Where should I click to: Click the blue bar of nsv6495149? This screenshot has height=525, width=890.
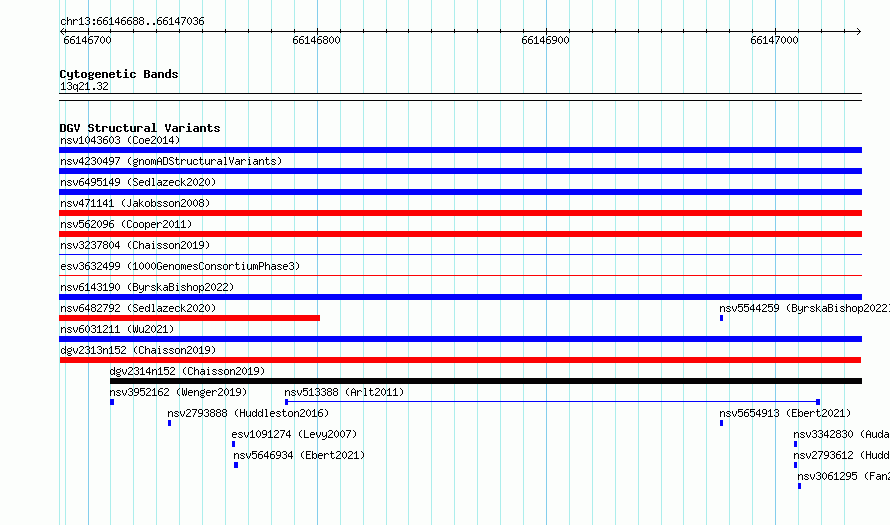[460, 192]
